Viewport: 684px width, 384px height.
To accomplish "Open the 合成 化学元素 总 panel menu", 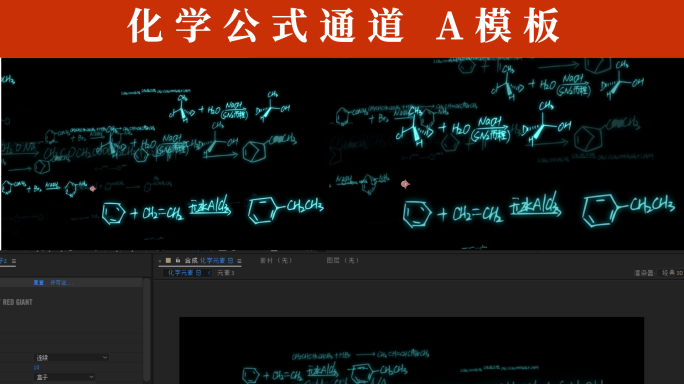I will click(239, 261).
